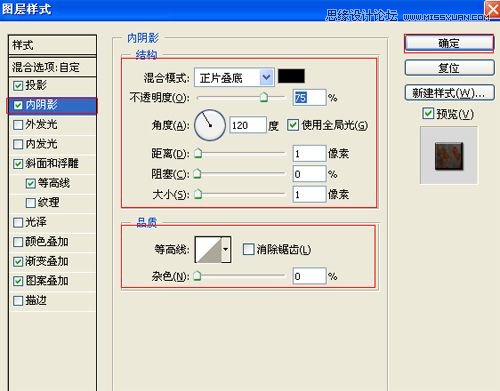Viewport: 500px width, 391px height.
Task: Click the style preview thumbnail
Action: (x=449, y=155)
